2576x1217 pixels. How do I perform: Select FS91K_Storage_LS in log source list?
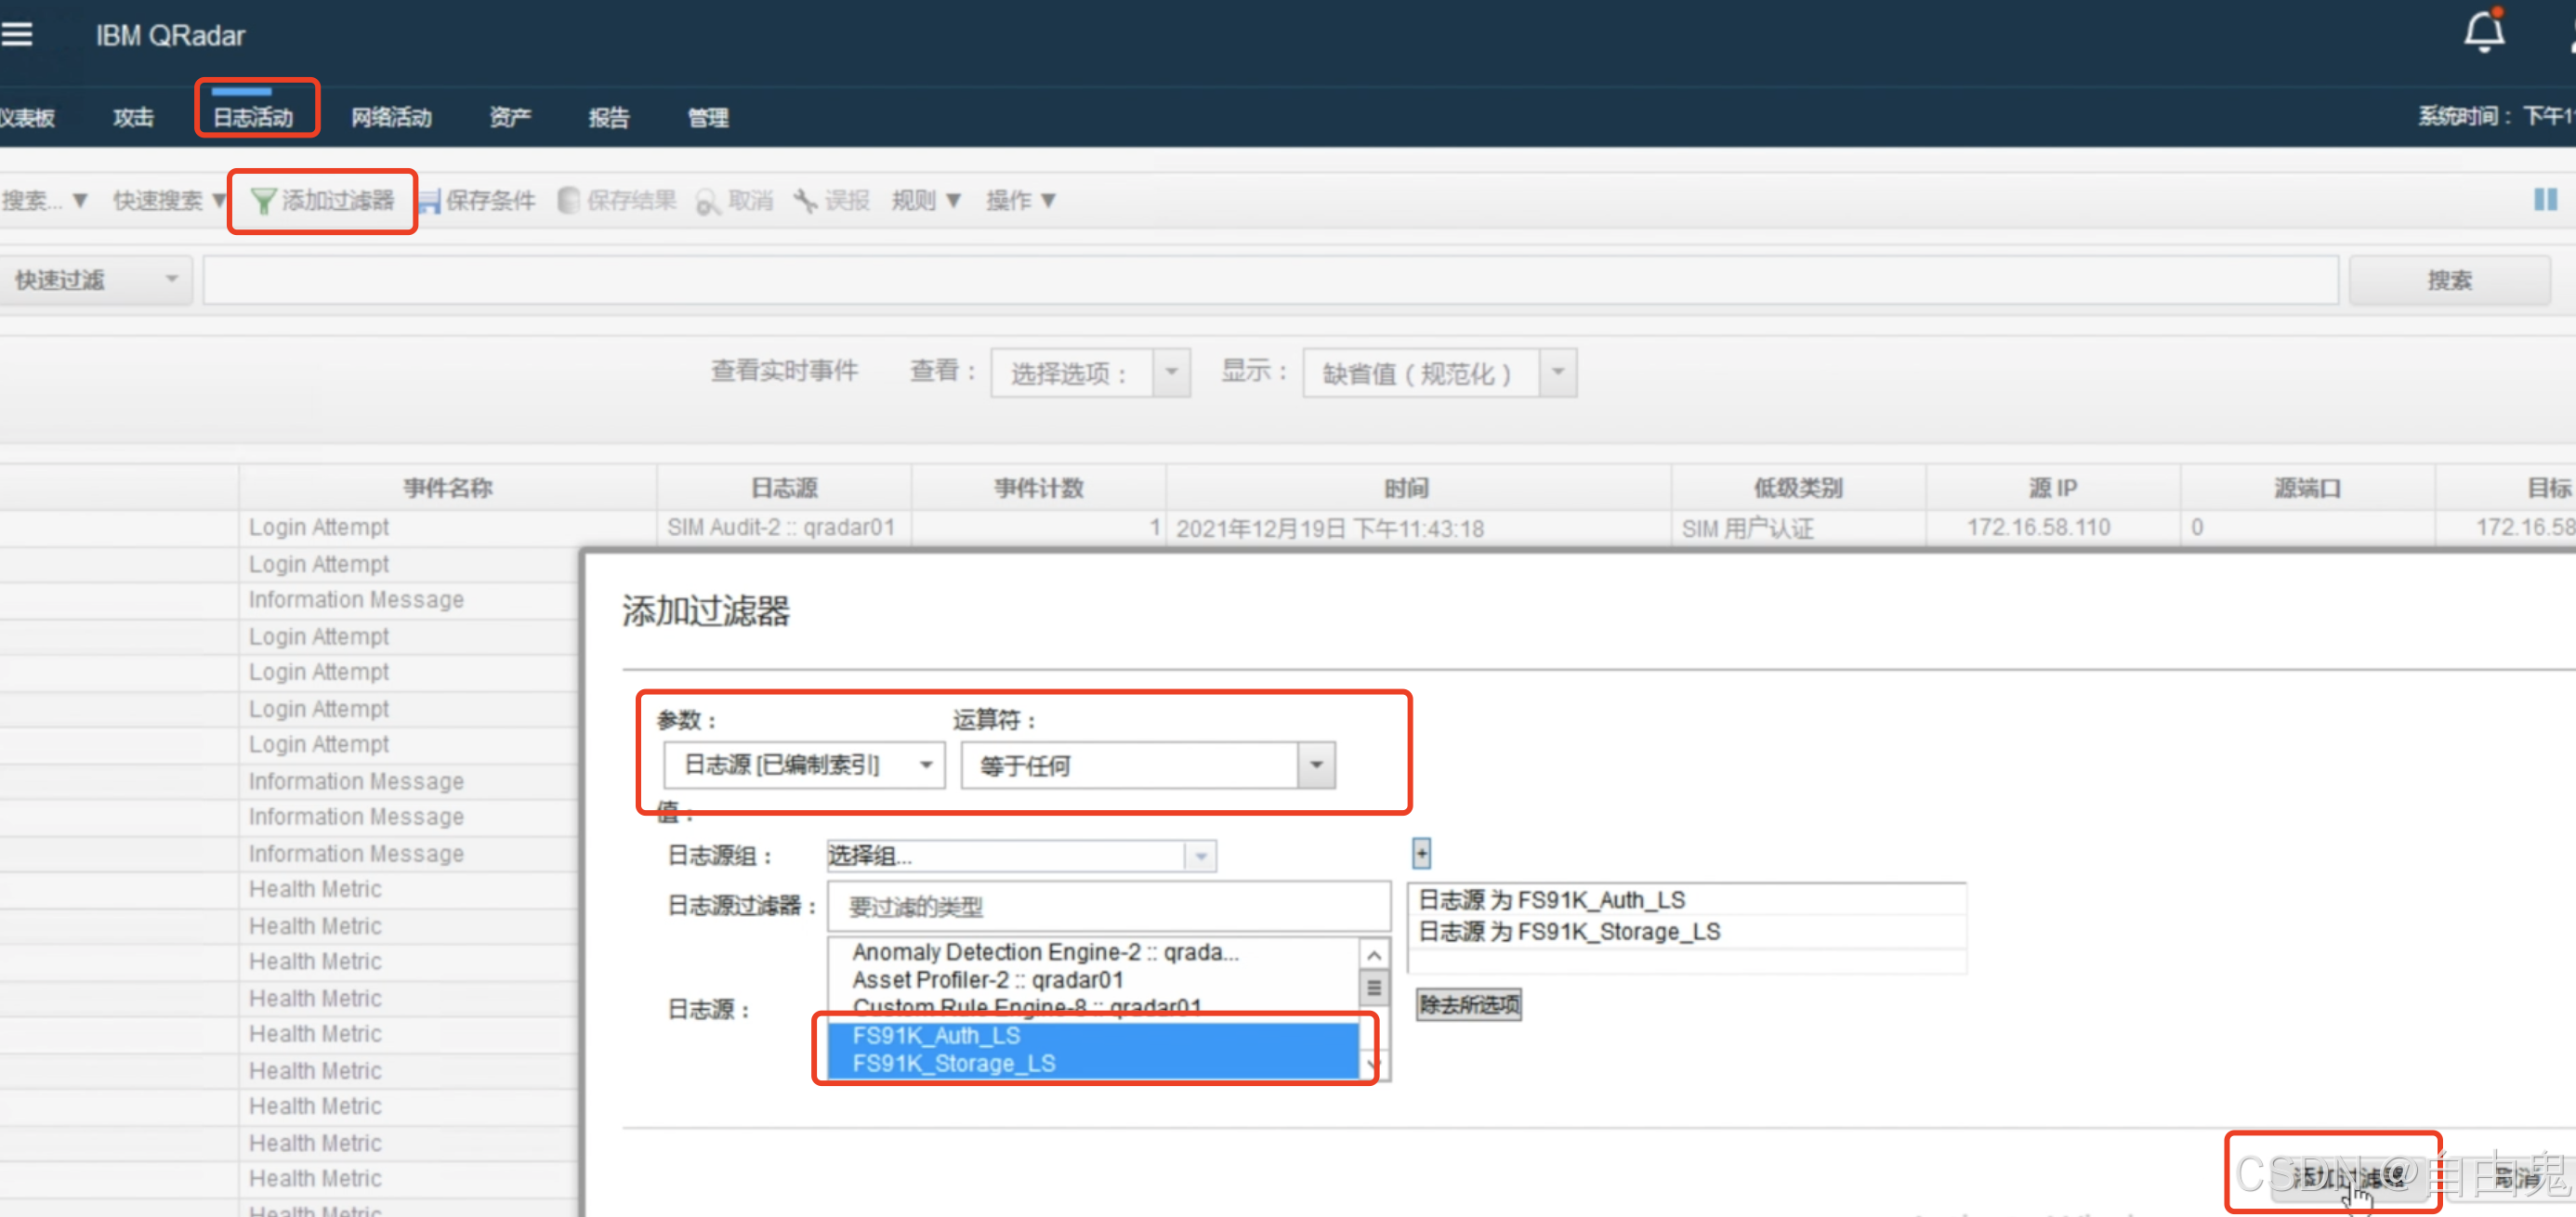953,1063
